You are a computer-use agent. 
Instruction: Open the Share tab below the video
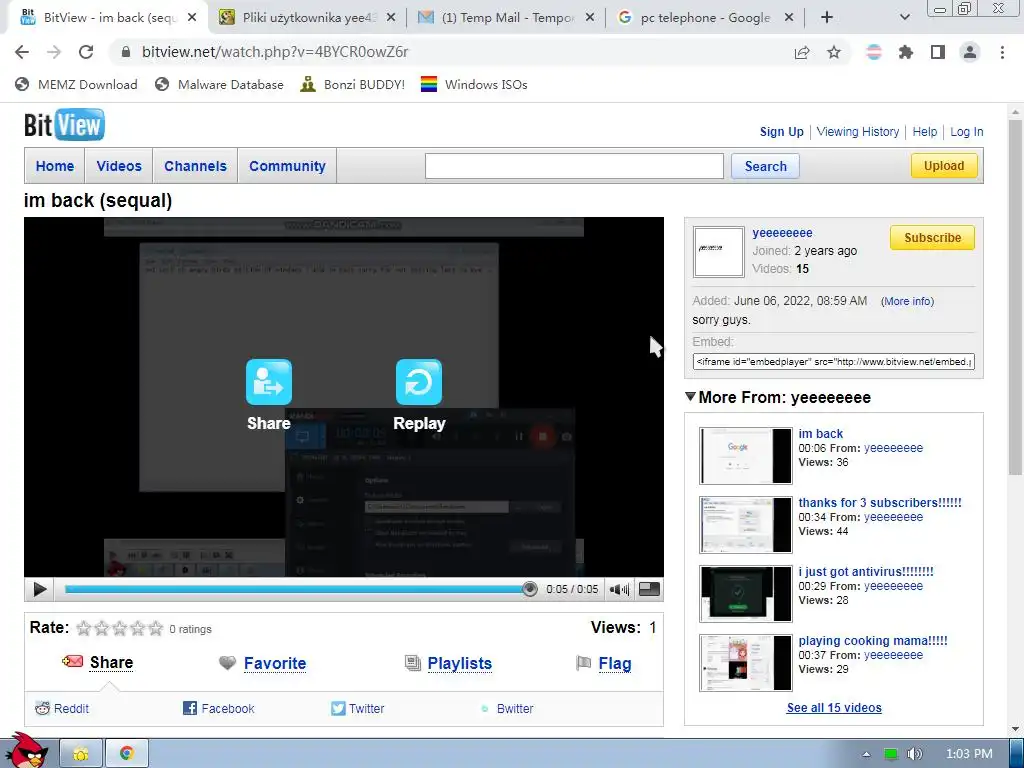pos(111,662)
